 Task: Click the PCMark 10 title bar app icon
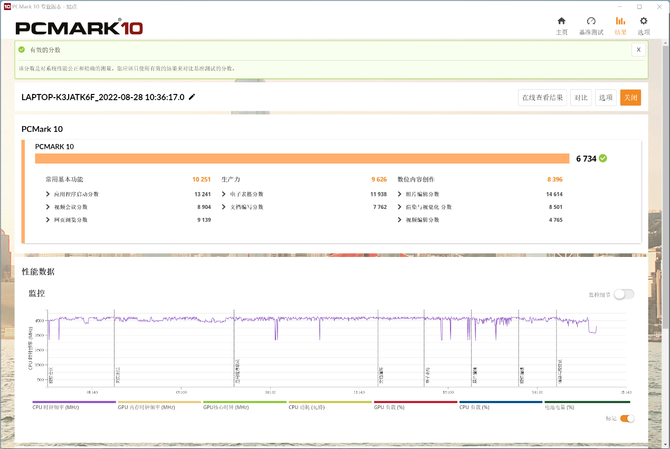click(x=7, y=6)
